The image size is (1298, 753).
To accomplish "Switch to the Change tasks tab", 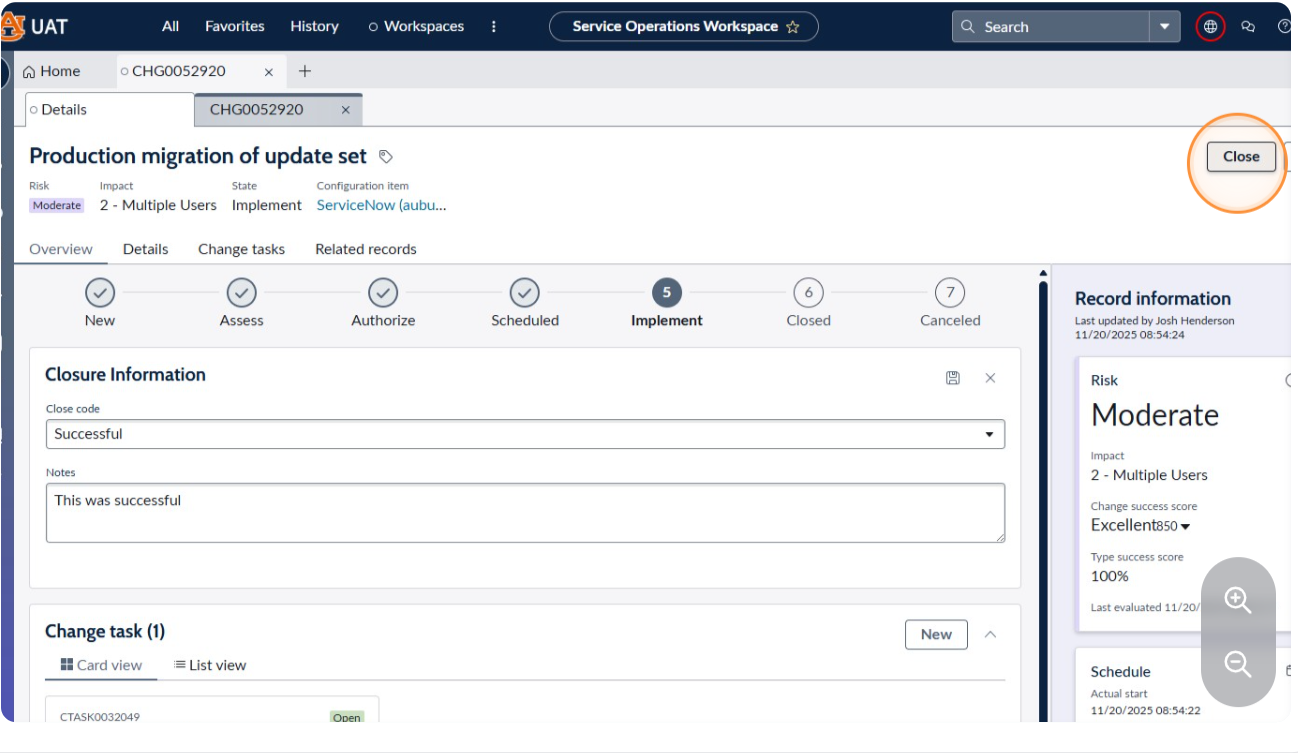I will (x=241, y=249).
